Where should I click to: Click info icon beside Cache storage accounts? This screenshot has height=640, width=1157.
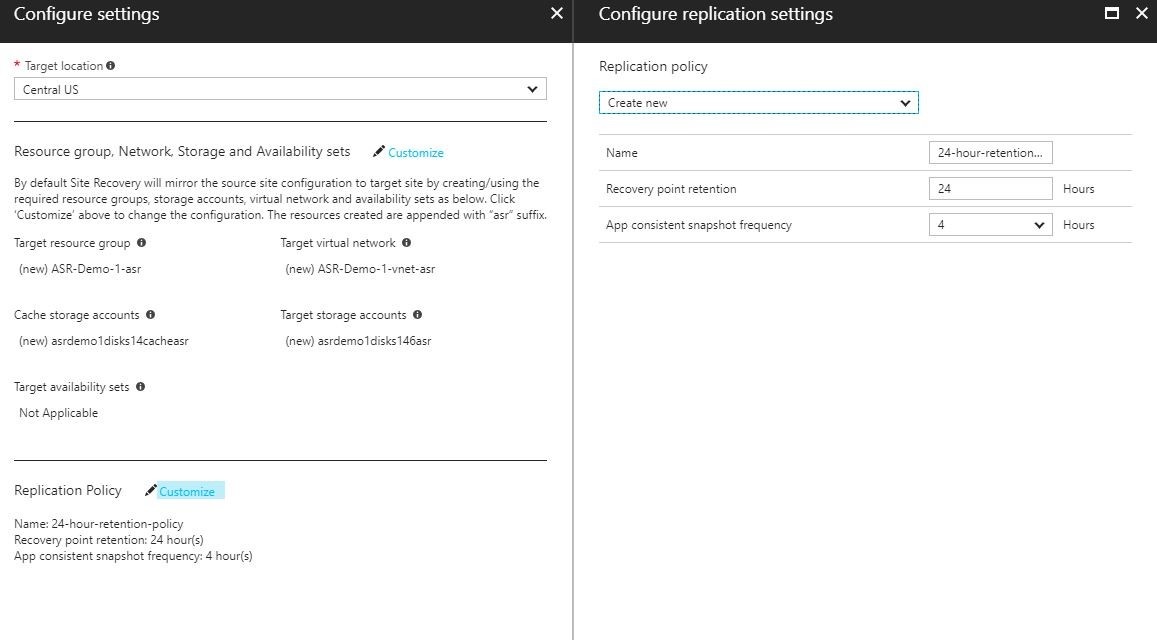pyautogui.click(x=151, y=314)
